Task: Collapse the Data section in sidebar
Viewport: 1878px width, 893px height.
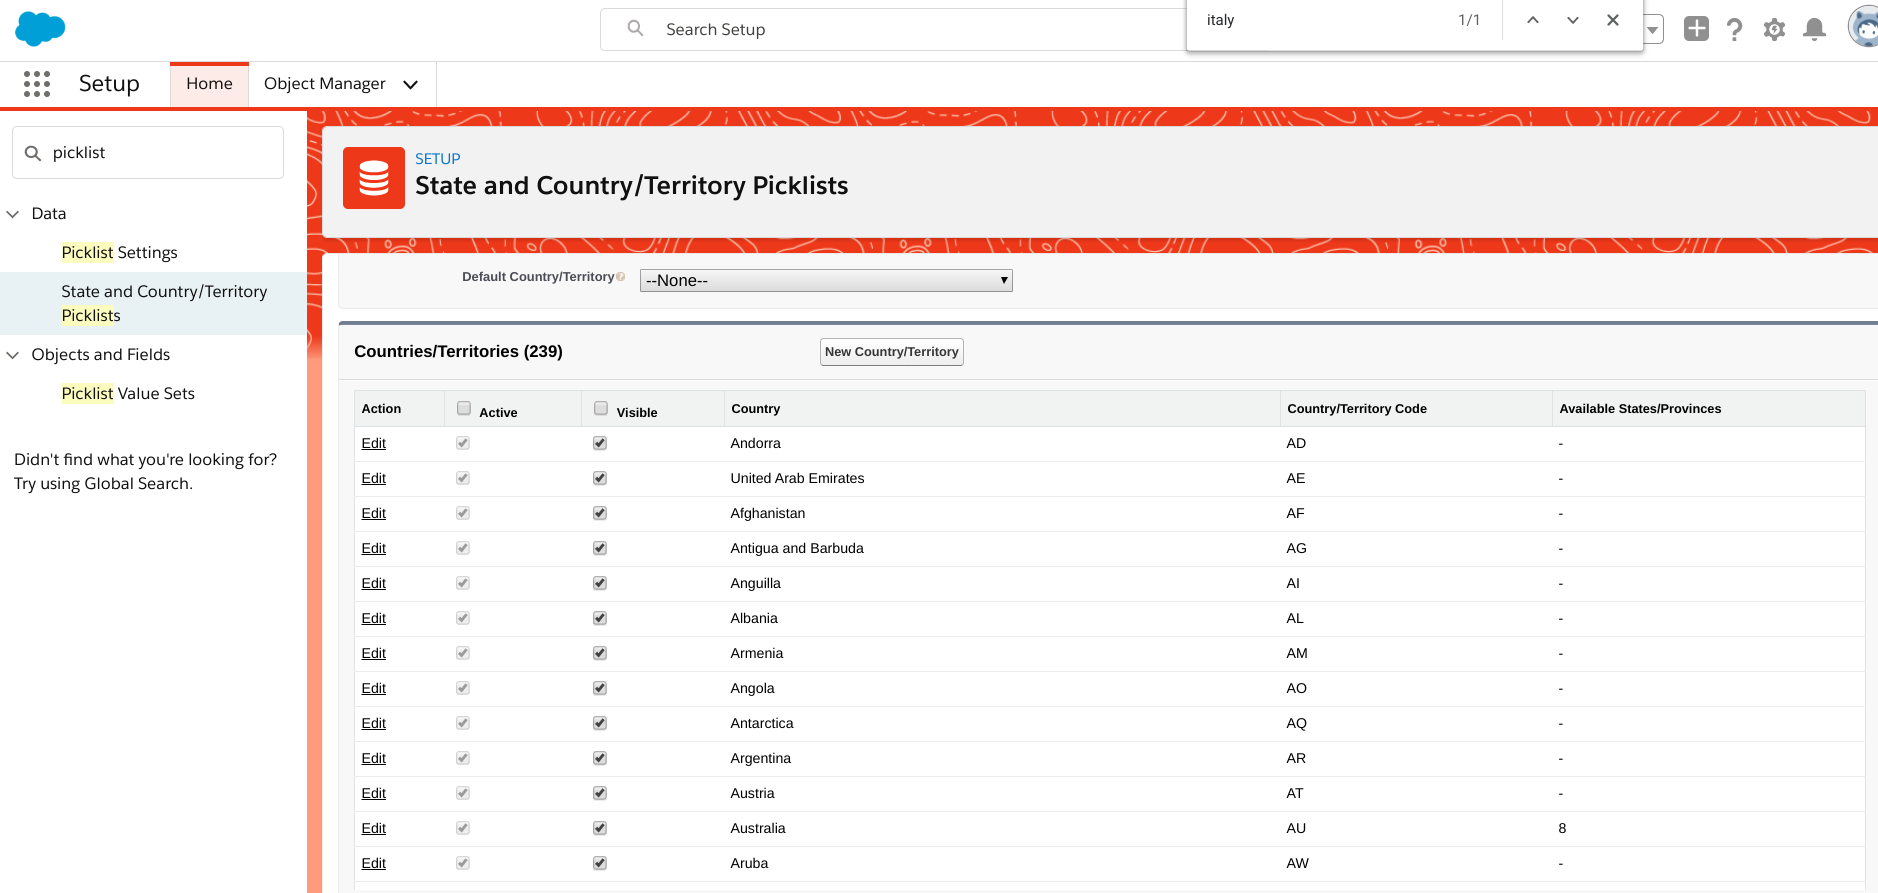Action: click(14, 214)
